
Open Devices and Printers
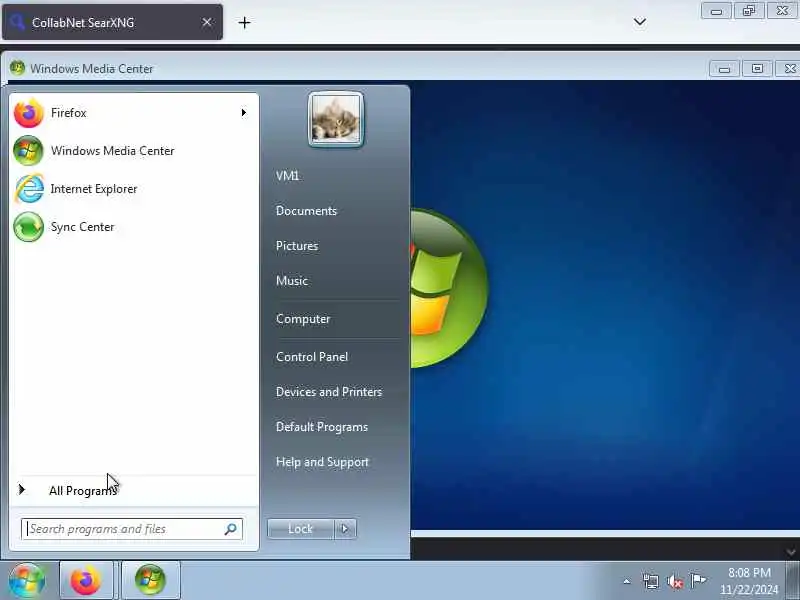[x=329, y=392]
